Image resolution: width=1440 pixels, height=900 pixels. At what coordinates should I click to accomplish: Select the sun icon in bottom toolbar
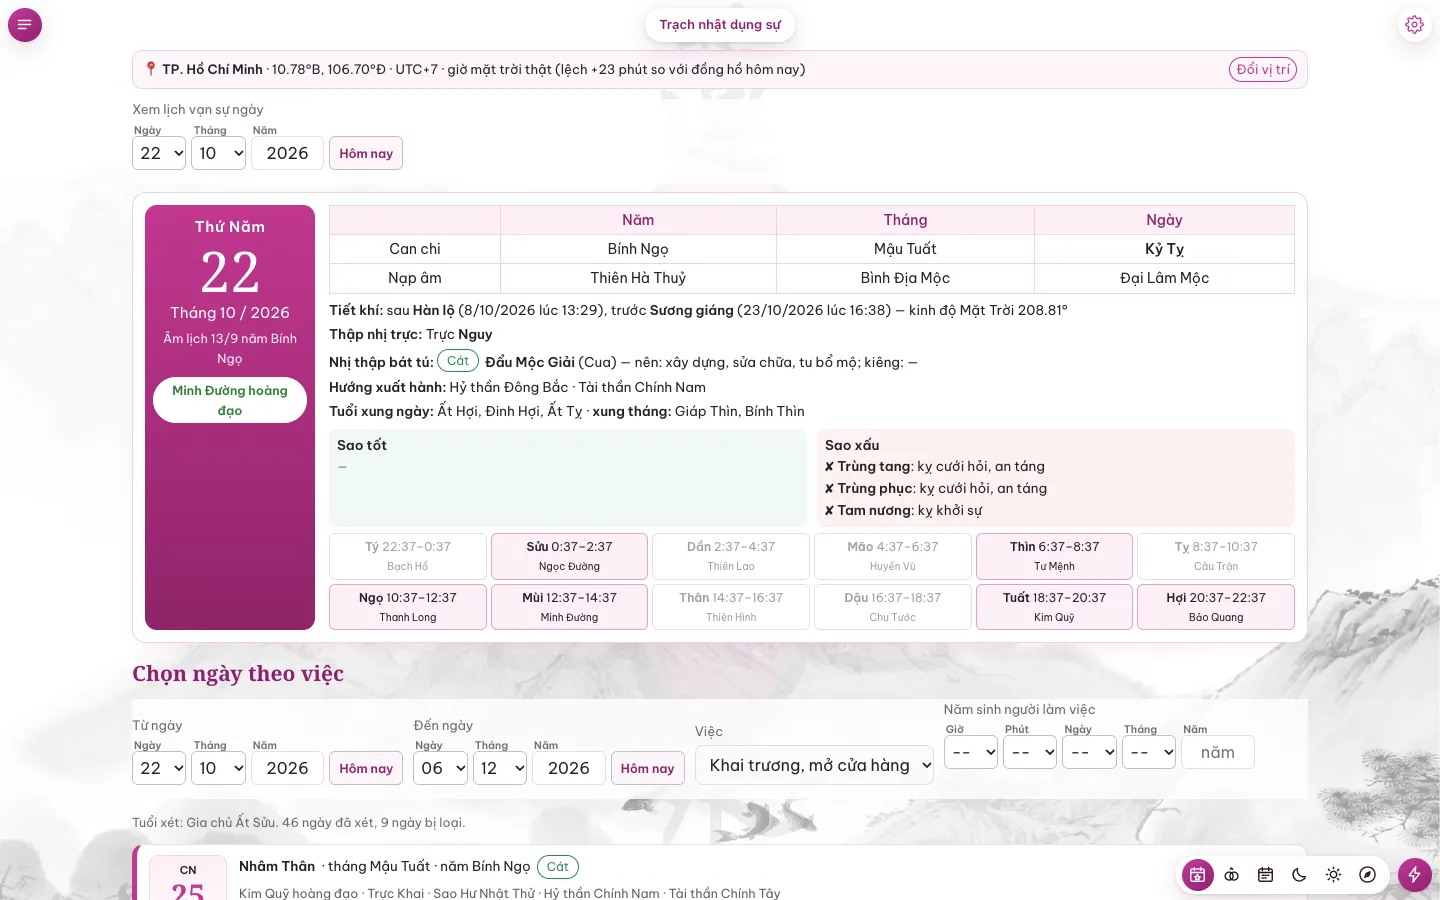tap(1334, 875)
